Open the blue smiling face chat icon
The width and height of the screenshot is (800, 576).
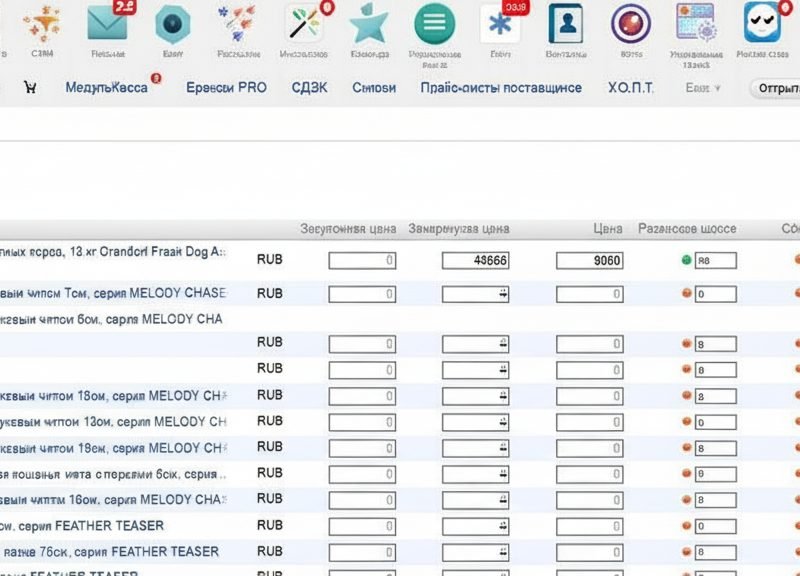[762, 22]
